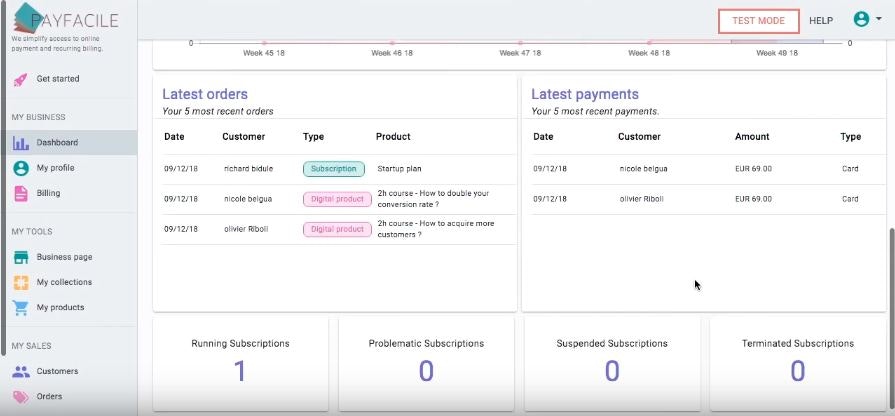
Task: Open Terminated Subscriptions card
Action: pyautogui.click(x=798, y=364)
